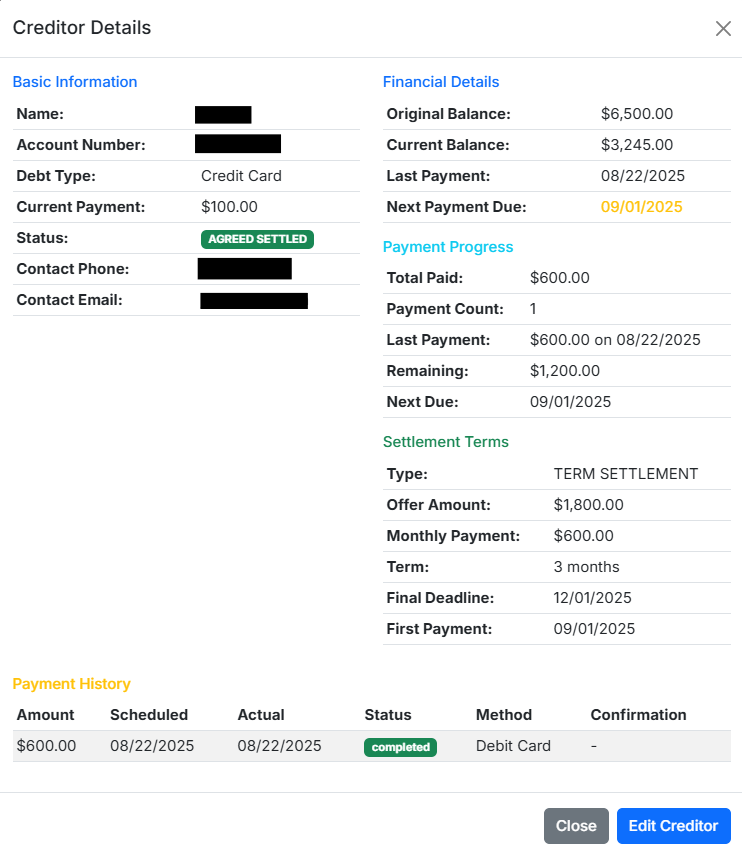This screenshot has height=848, width=742.
Task: Select the Basic Information section header
Action: [74, 81]
